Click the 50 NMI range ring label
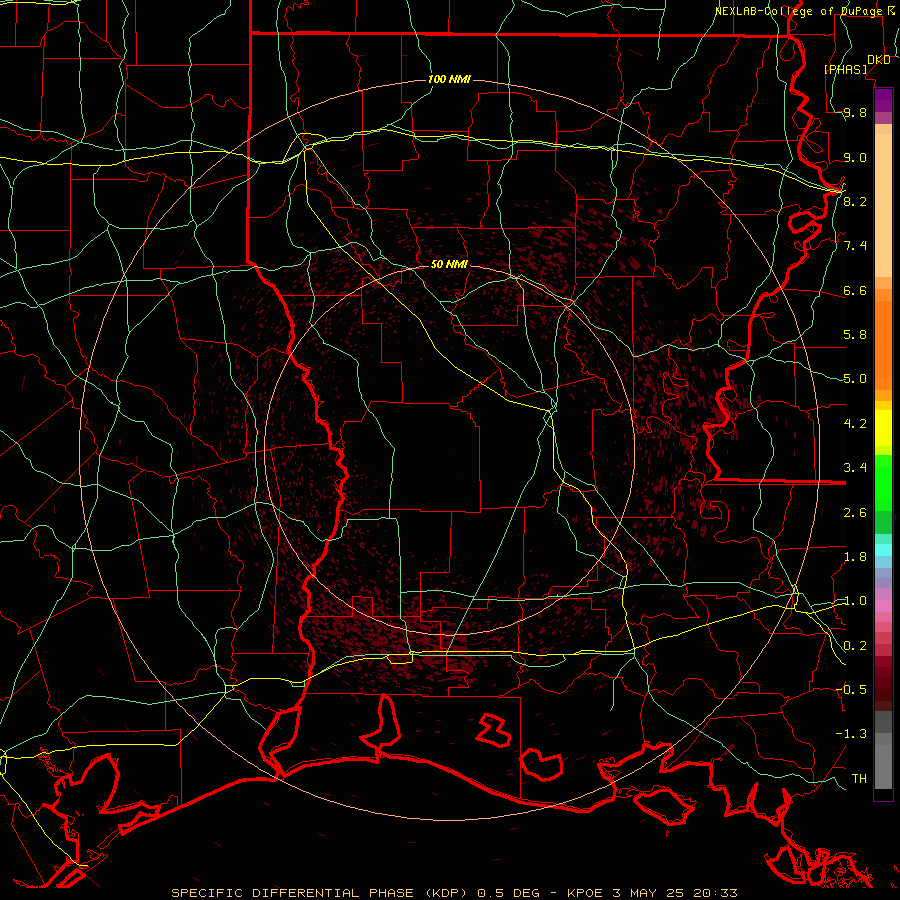 pos(449,264)
